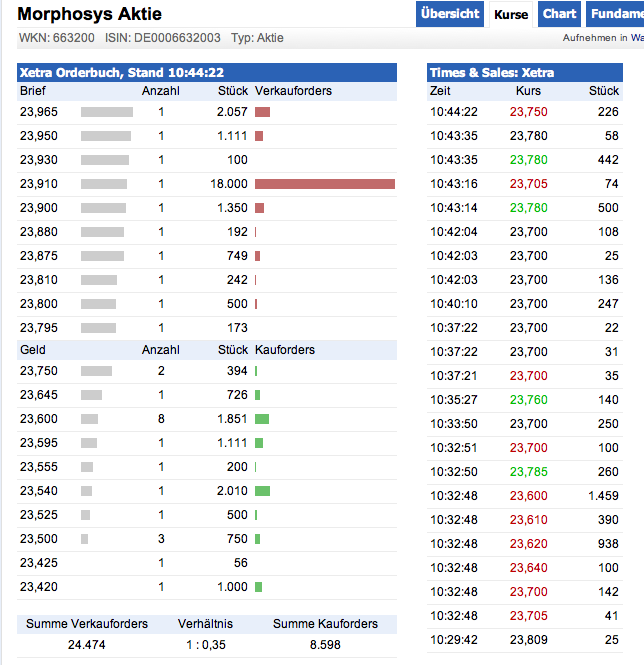644x665 pixels.
Task: Open the Übersicht tab
Action: coord(450,14)
